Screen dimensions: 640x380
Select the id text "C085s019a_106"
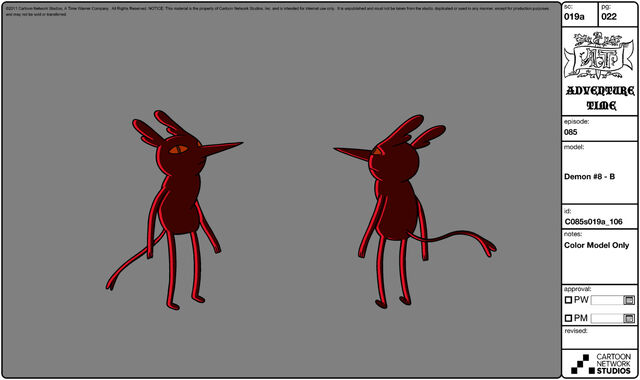point(593,222)
